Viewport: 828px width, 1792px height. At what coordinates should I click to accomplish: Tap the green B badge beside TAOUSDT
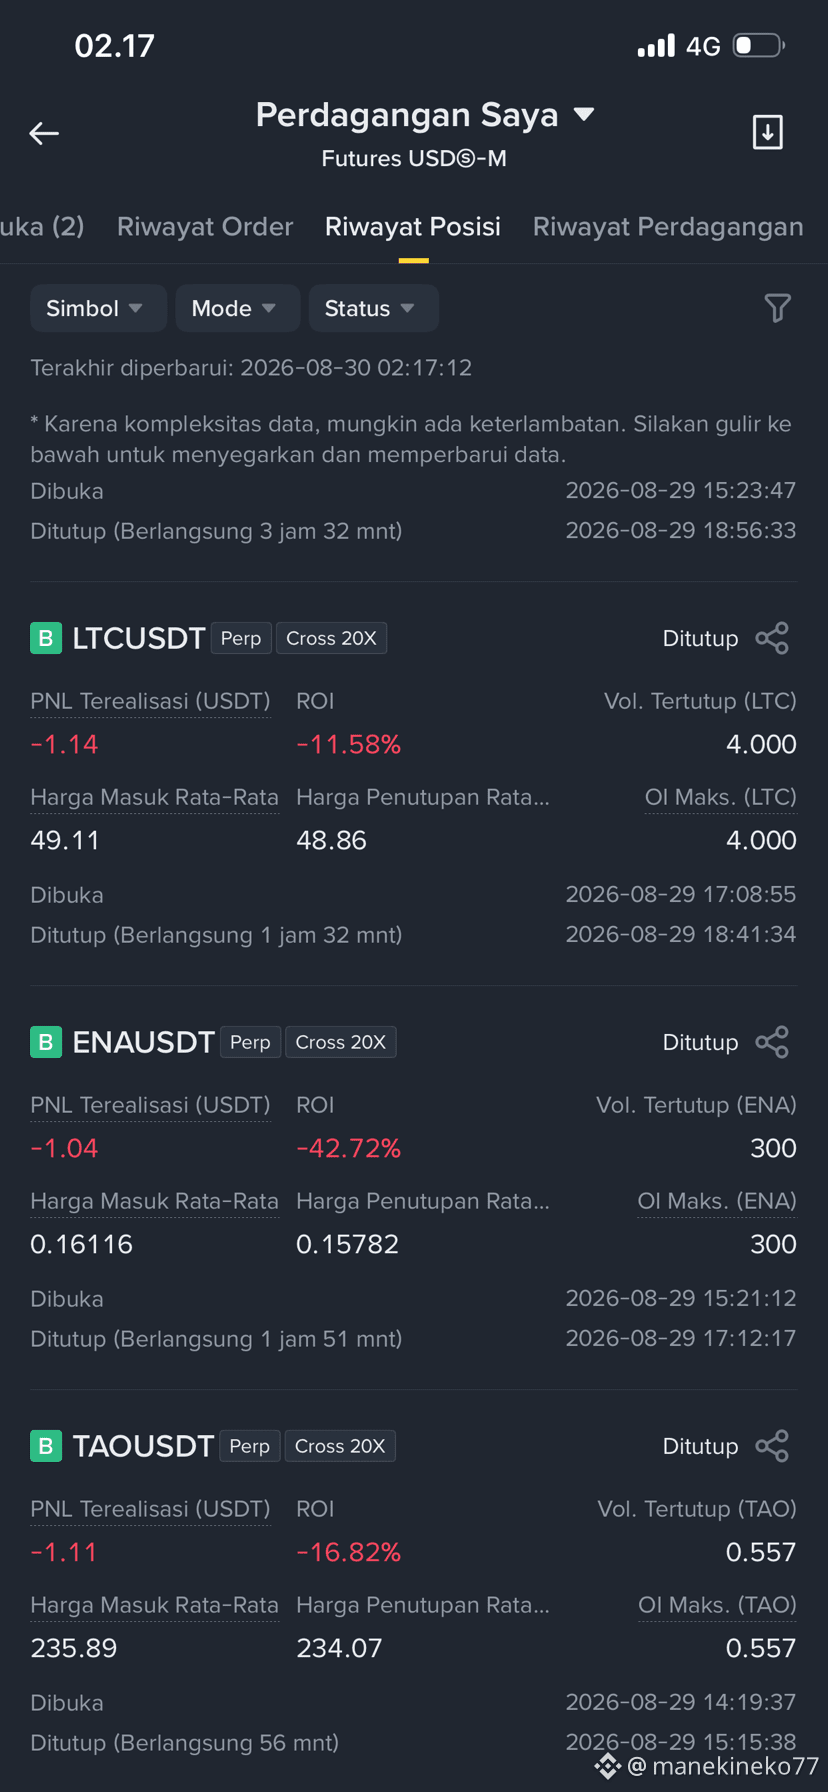tap(46, 1446)
